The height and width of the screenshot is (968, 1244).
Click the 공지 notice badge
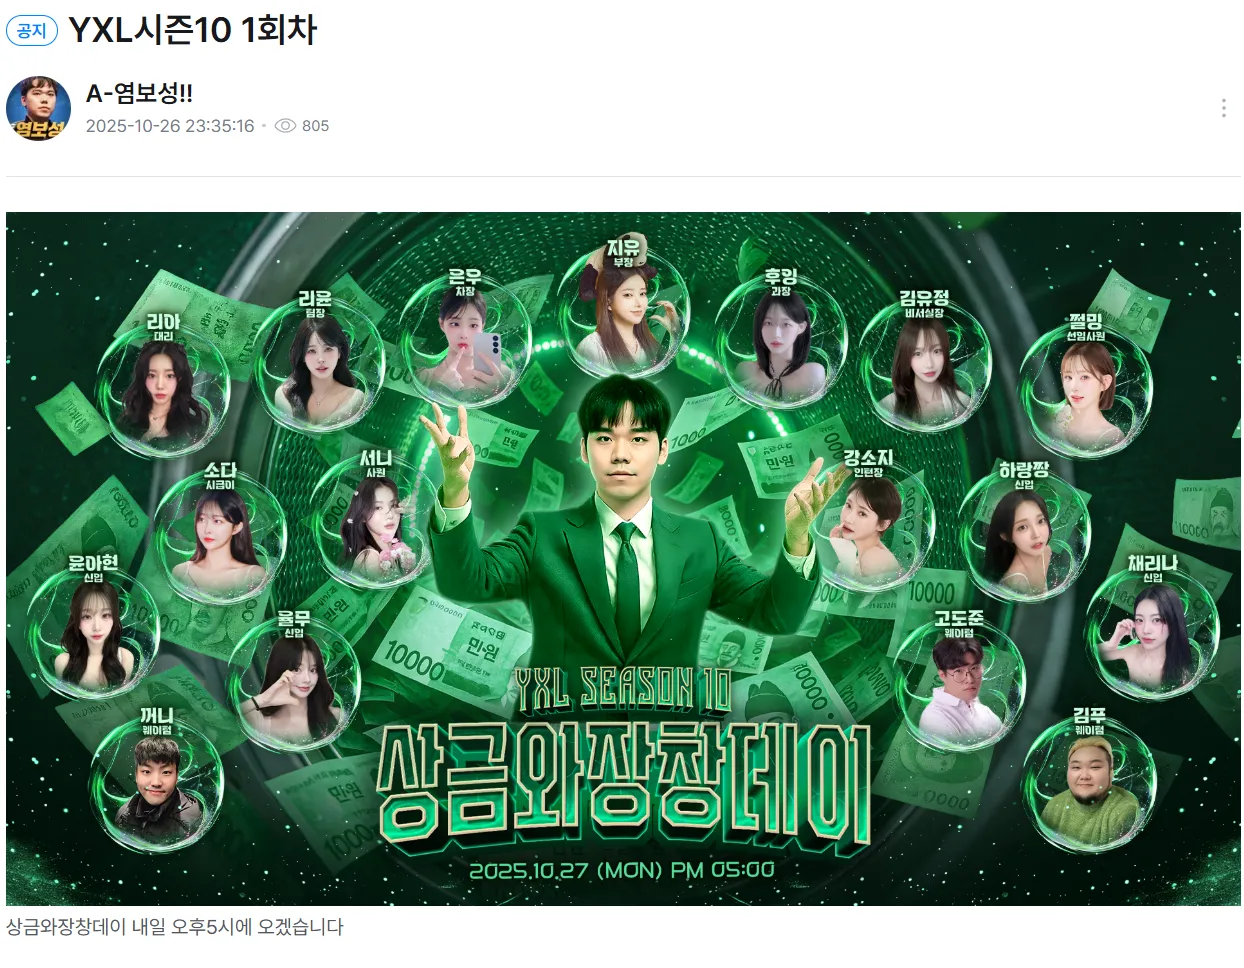point(32,30)
